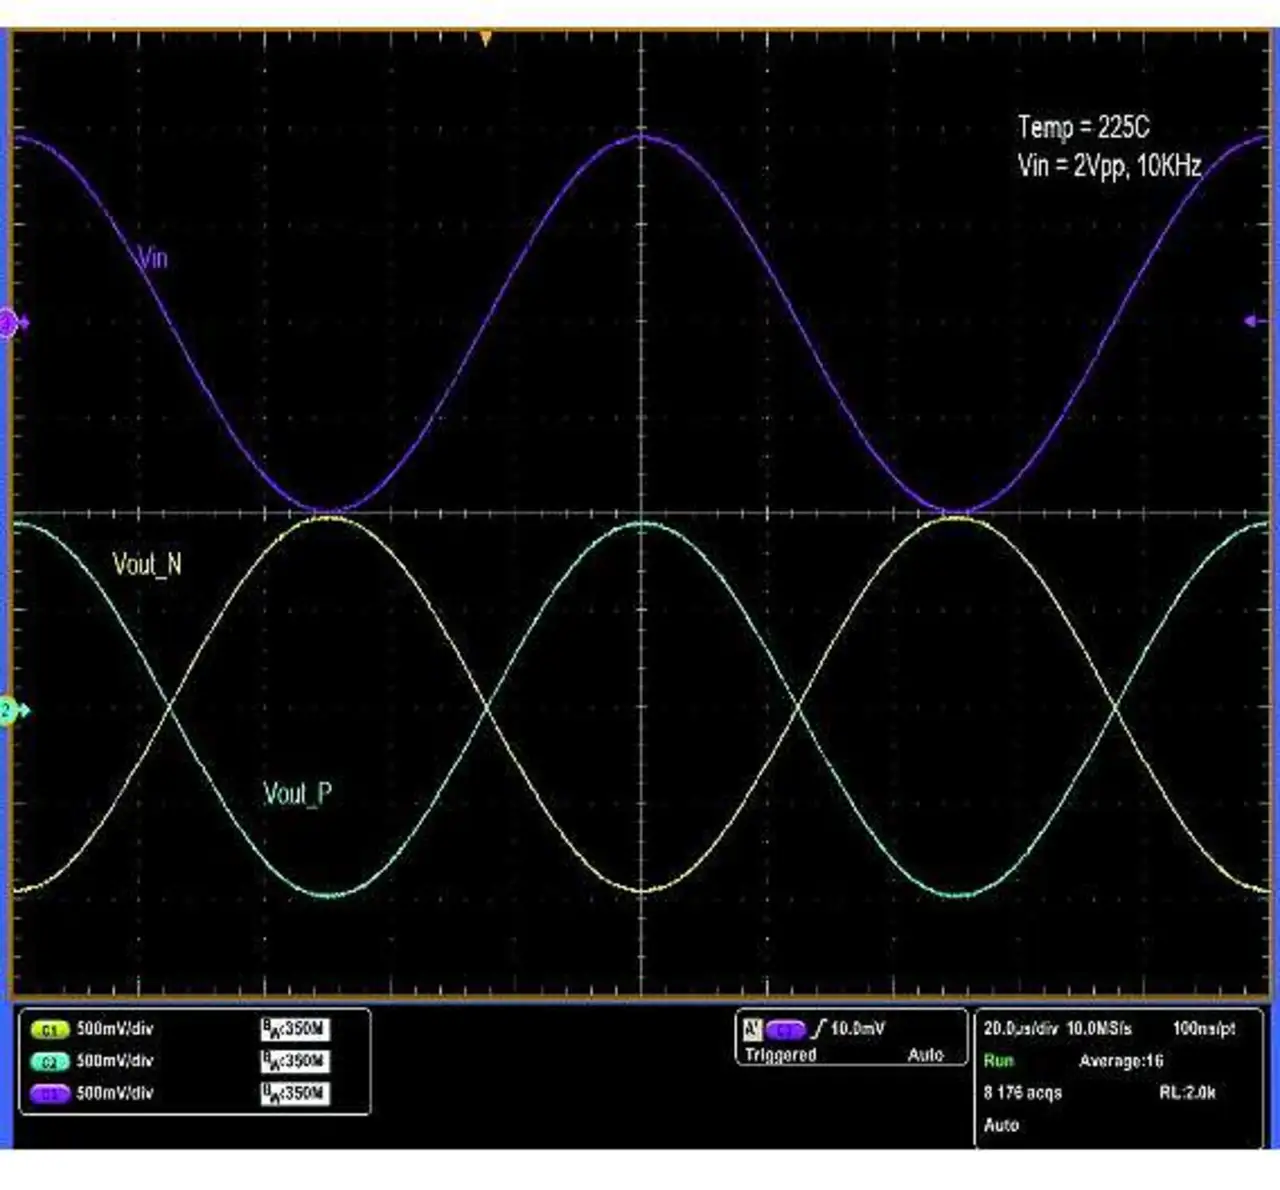Click the purple trigger level arrow on right

point(1254,321)
